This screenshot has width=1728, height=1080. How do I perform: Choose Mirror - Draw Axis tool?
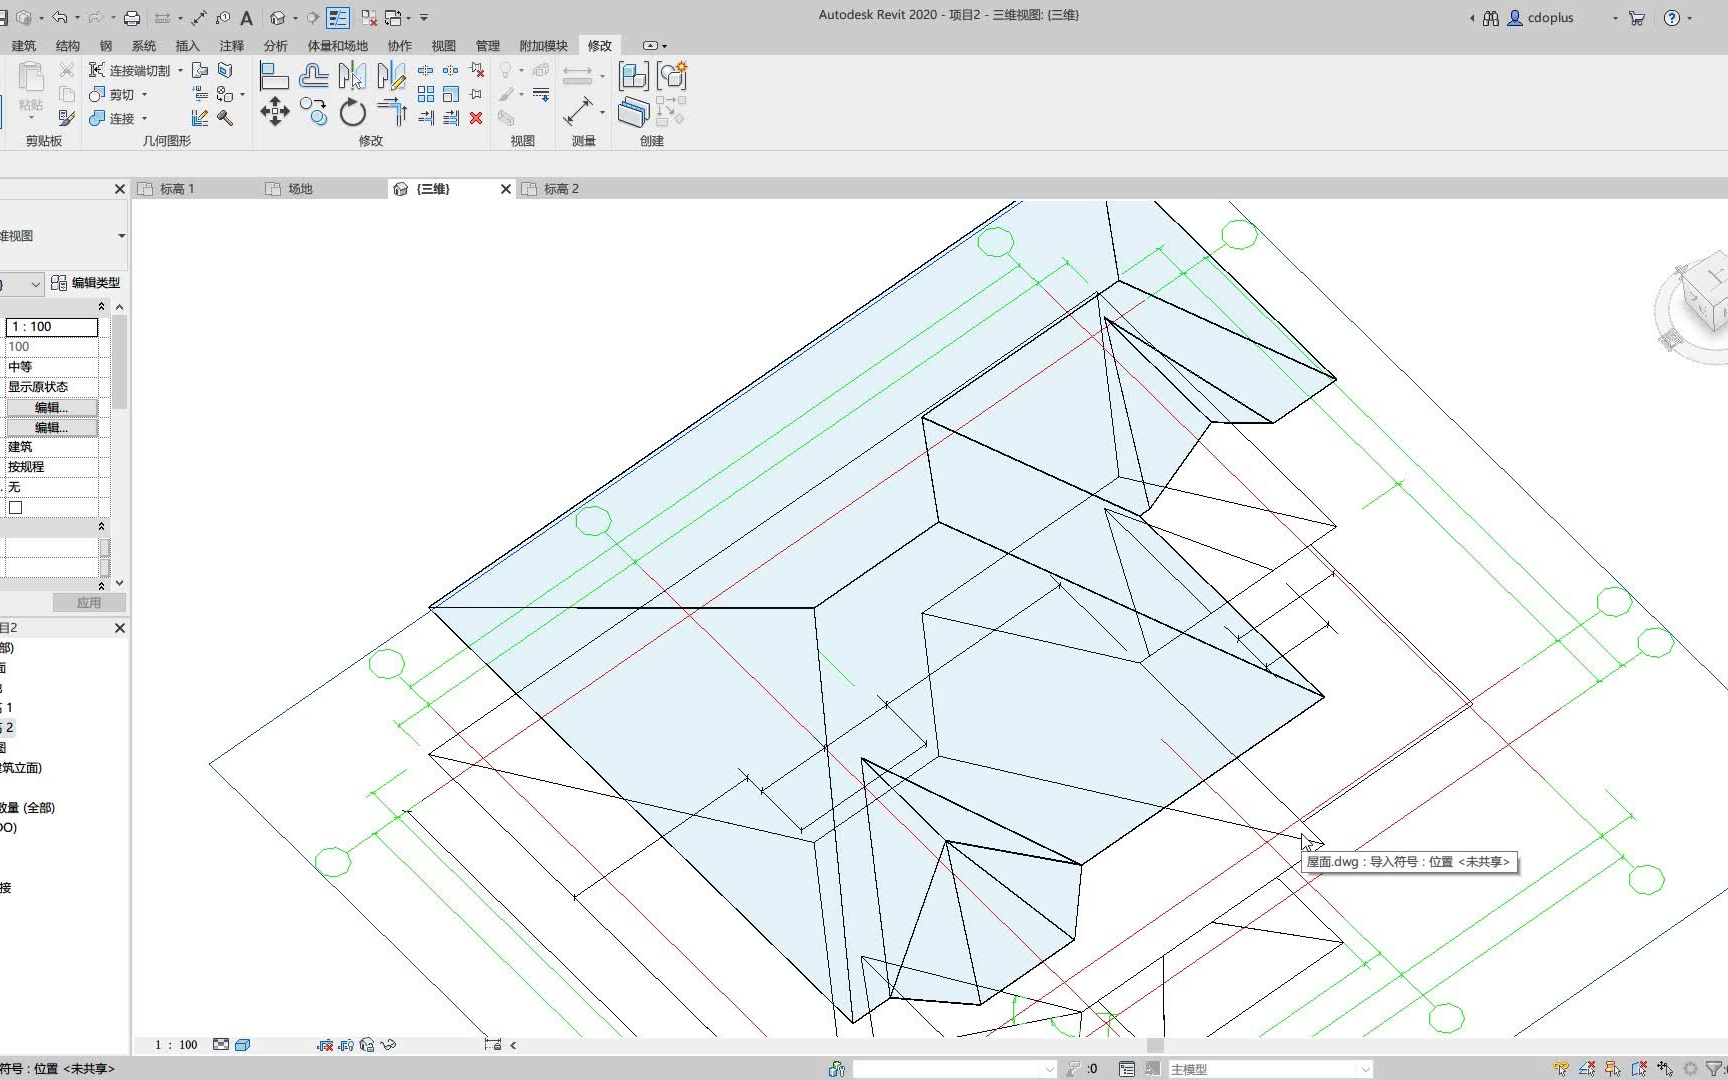391,76
